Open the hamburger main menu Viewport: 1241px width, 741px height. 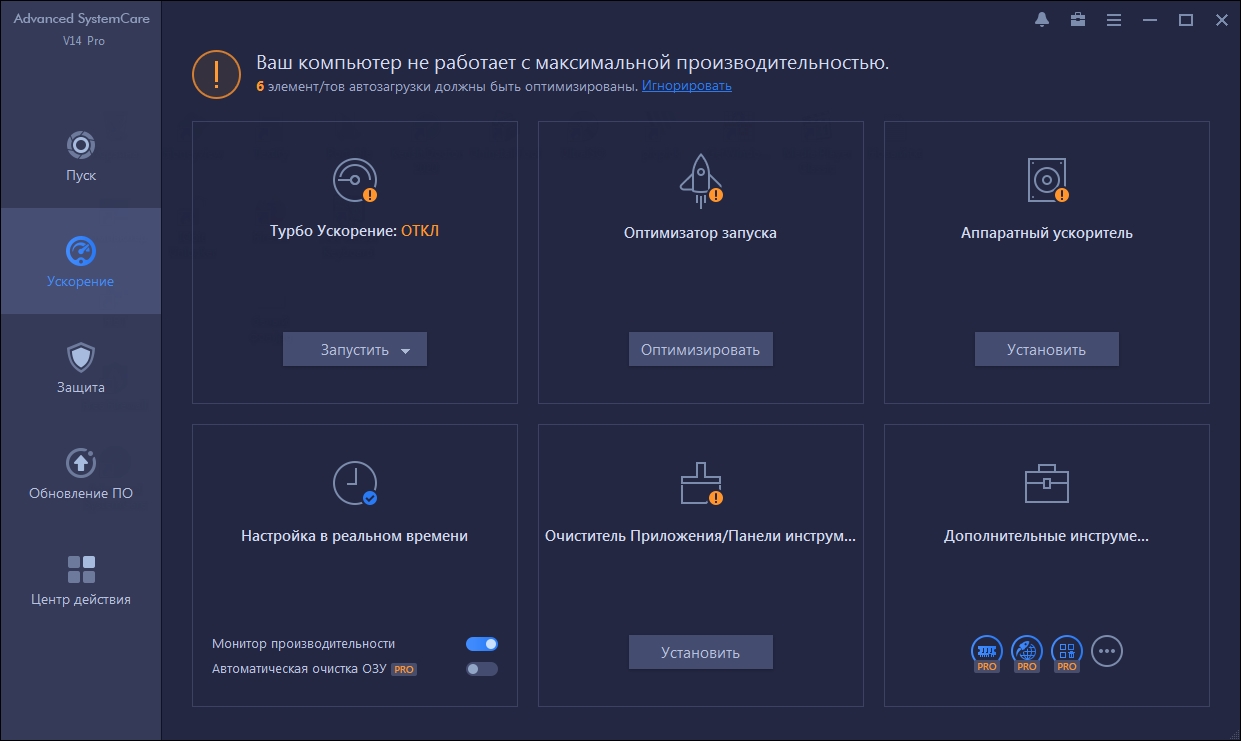pos(1114,20)
